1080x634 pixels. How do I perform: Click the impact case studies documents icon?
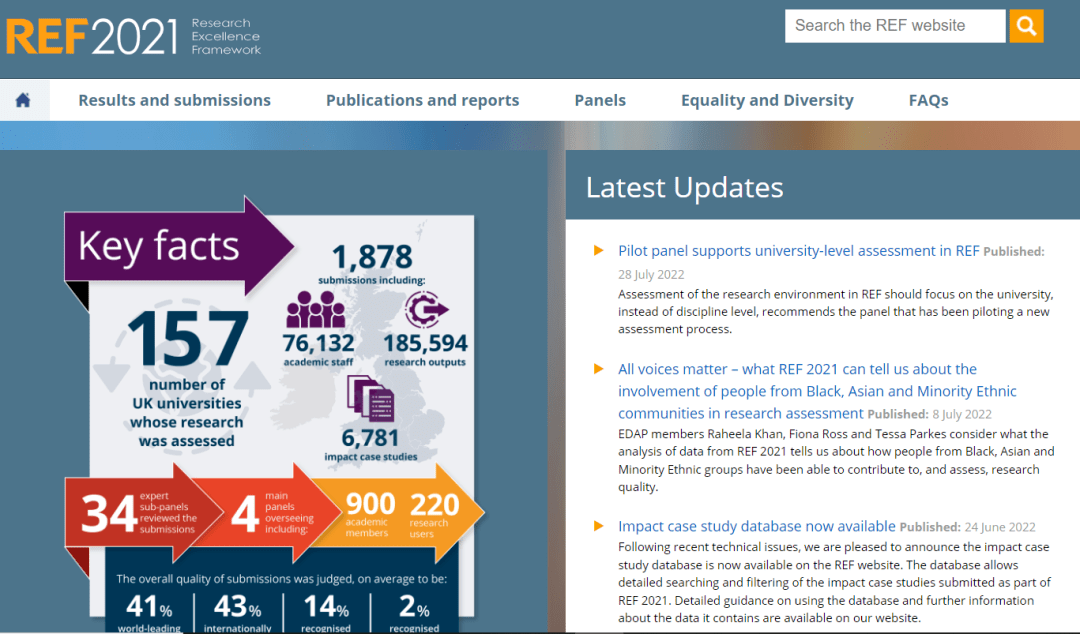coord(371,399)
